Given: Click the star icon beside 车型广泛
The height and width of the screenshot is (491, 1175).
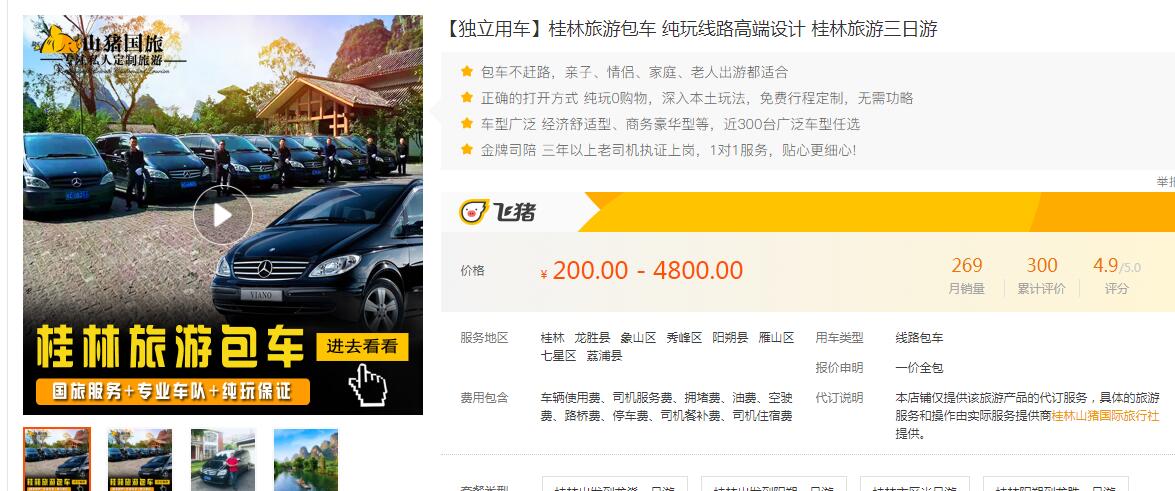Looking at the screenshot, I should 467,124.
